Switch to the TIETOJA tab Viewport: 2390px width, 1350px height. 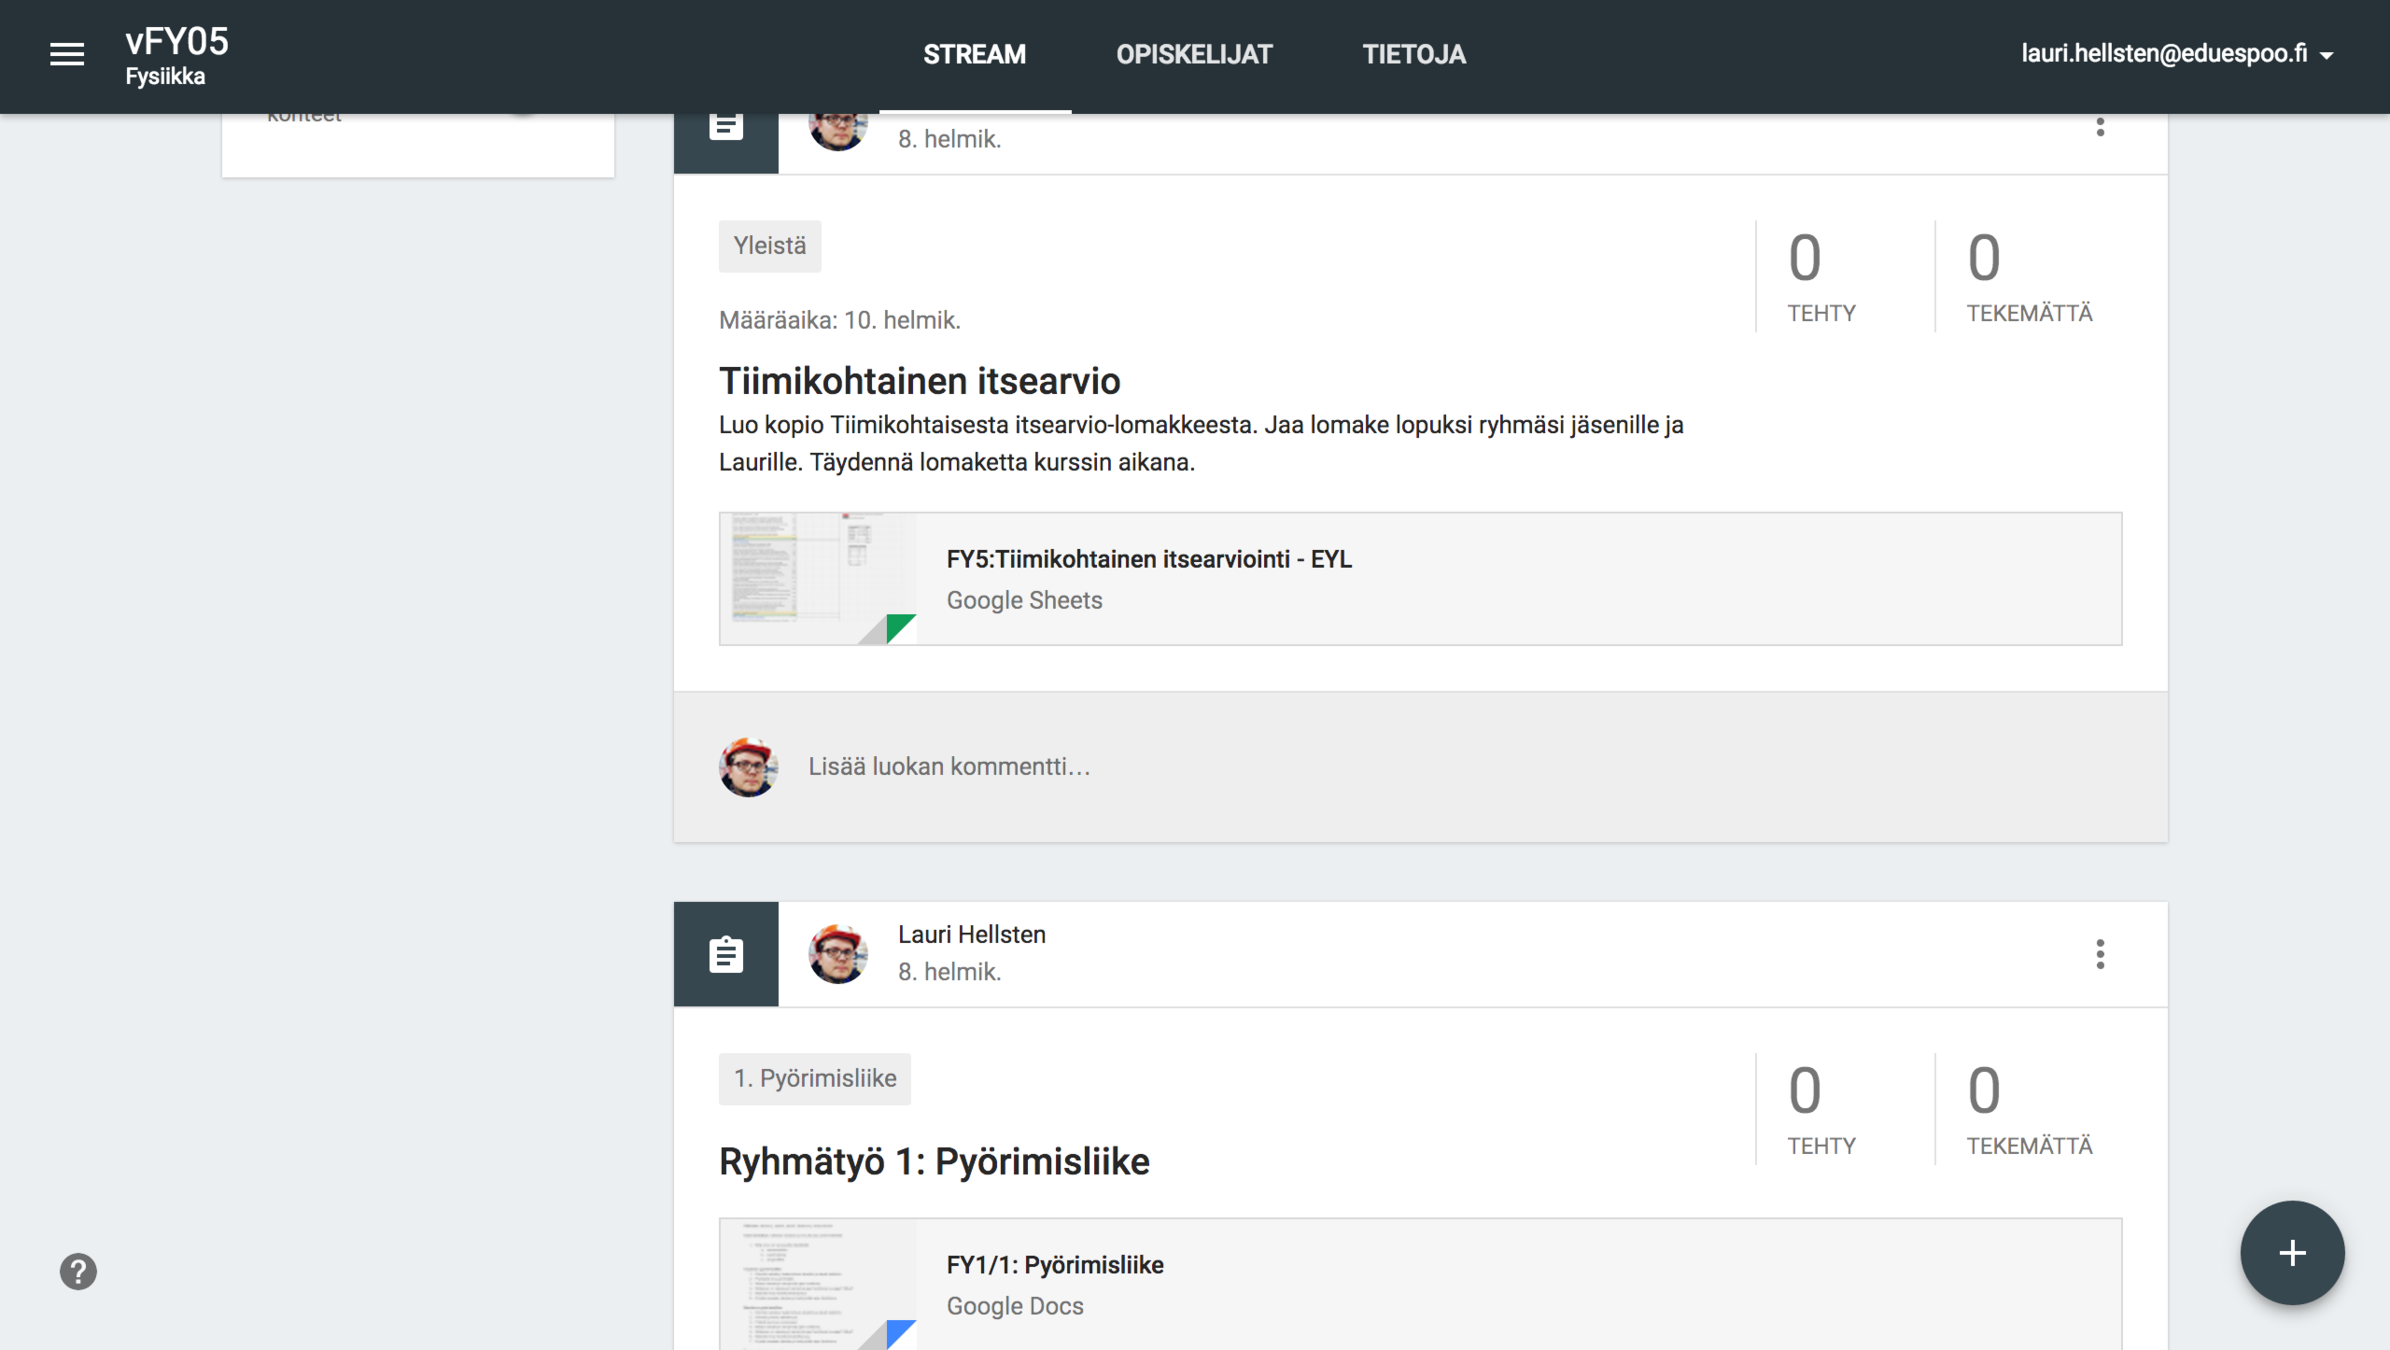(1413, 54)
